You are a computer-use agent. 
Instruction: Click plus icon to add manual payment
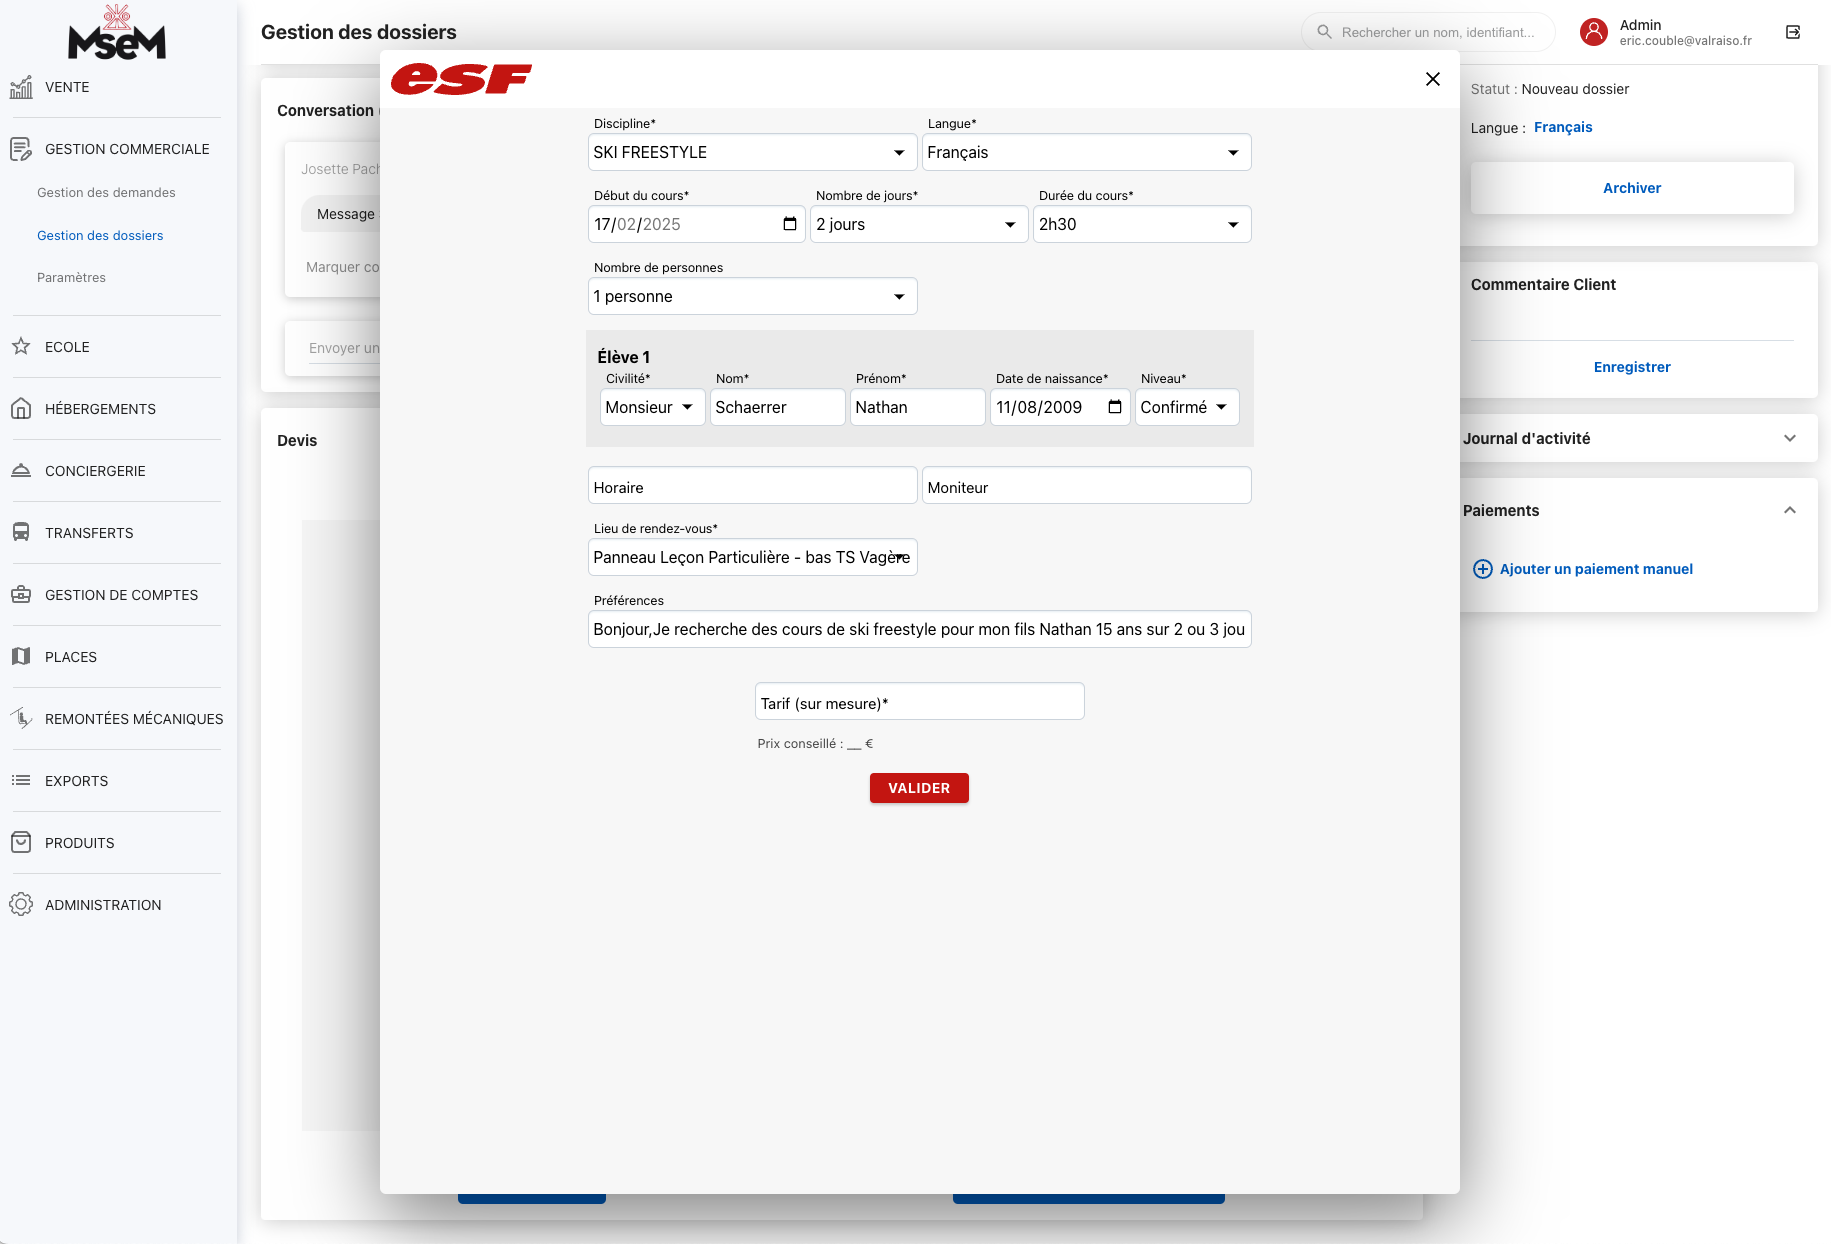pos(1483,569)
